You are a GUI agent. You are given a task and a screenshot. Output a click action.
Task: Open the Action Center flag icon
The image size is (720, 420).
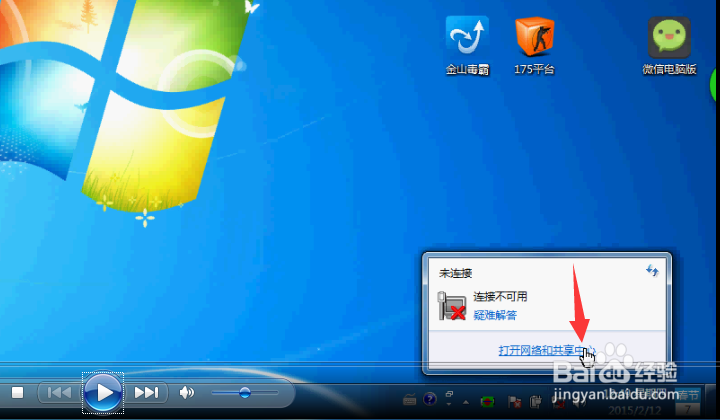(x=514, y=402)
